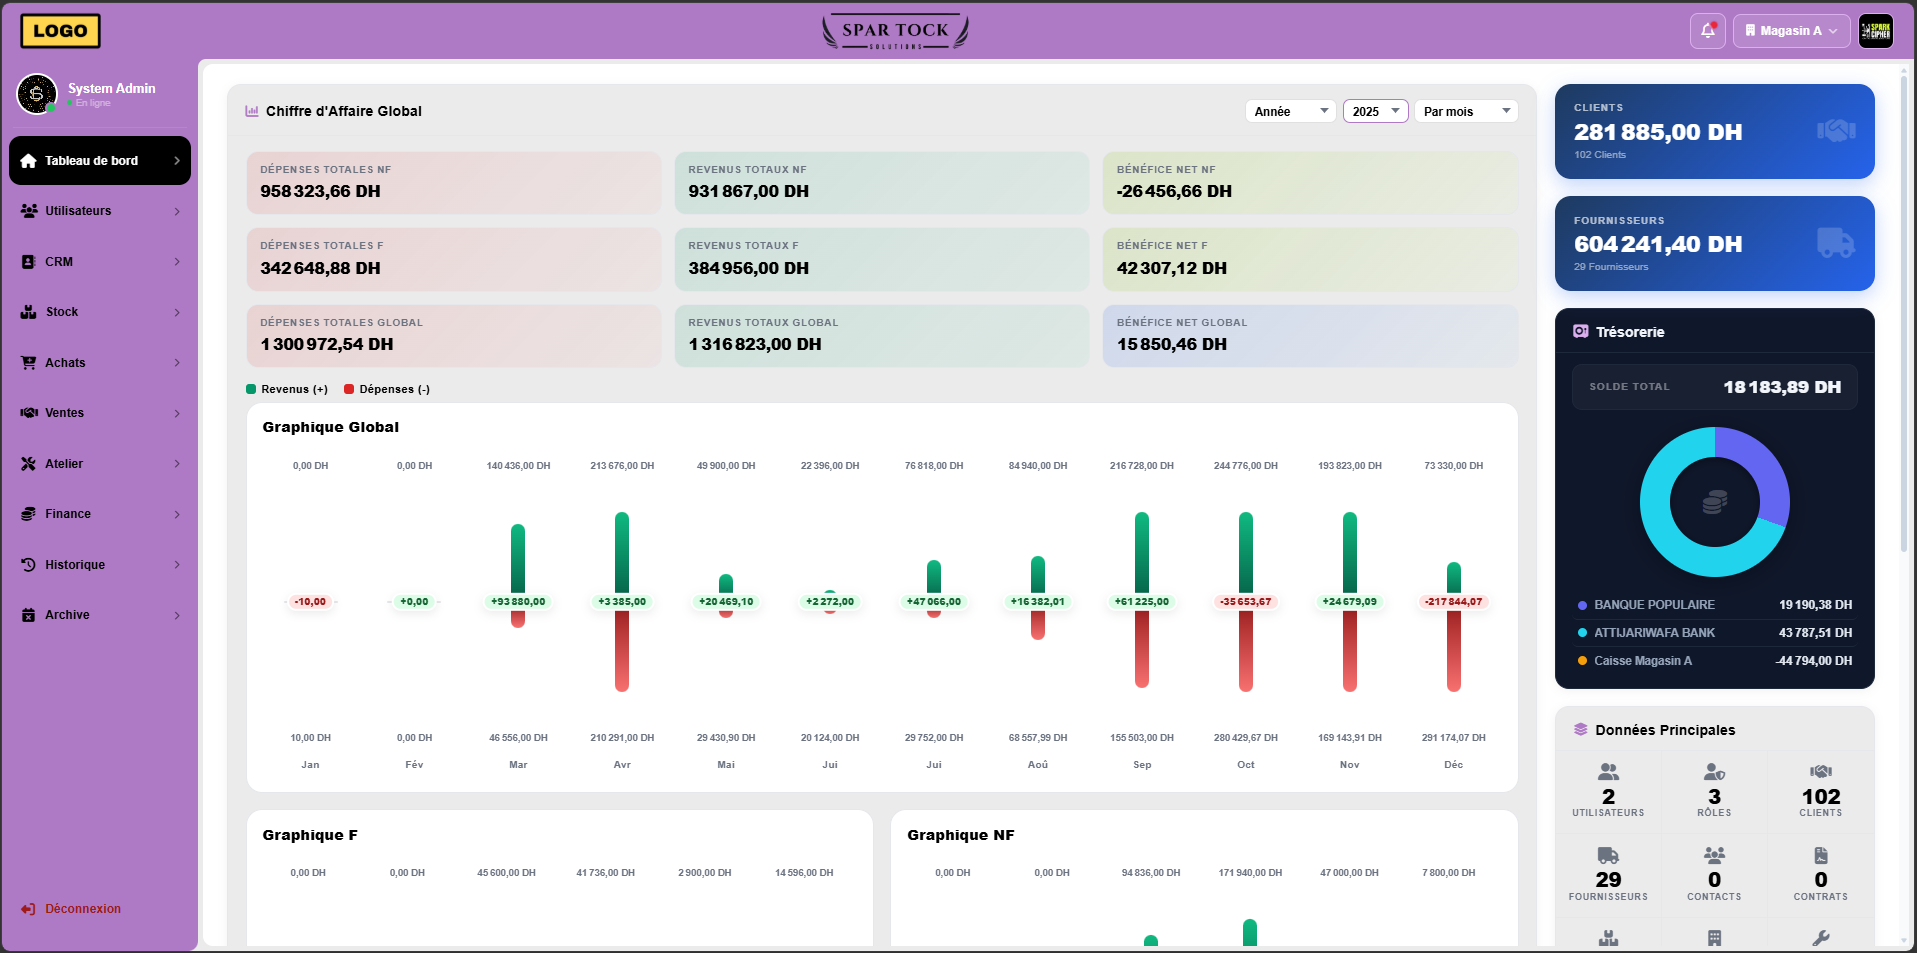
Task: Expand the Magasin A store selector
Action: 1791,31
